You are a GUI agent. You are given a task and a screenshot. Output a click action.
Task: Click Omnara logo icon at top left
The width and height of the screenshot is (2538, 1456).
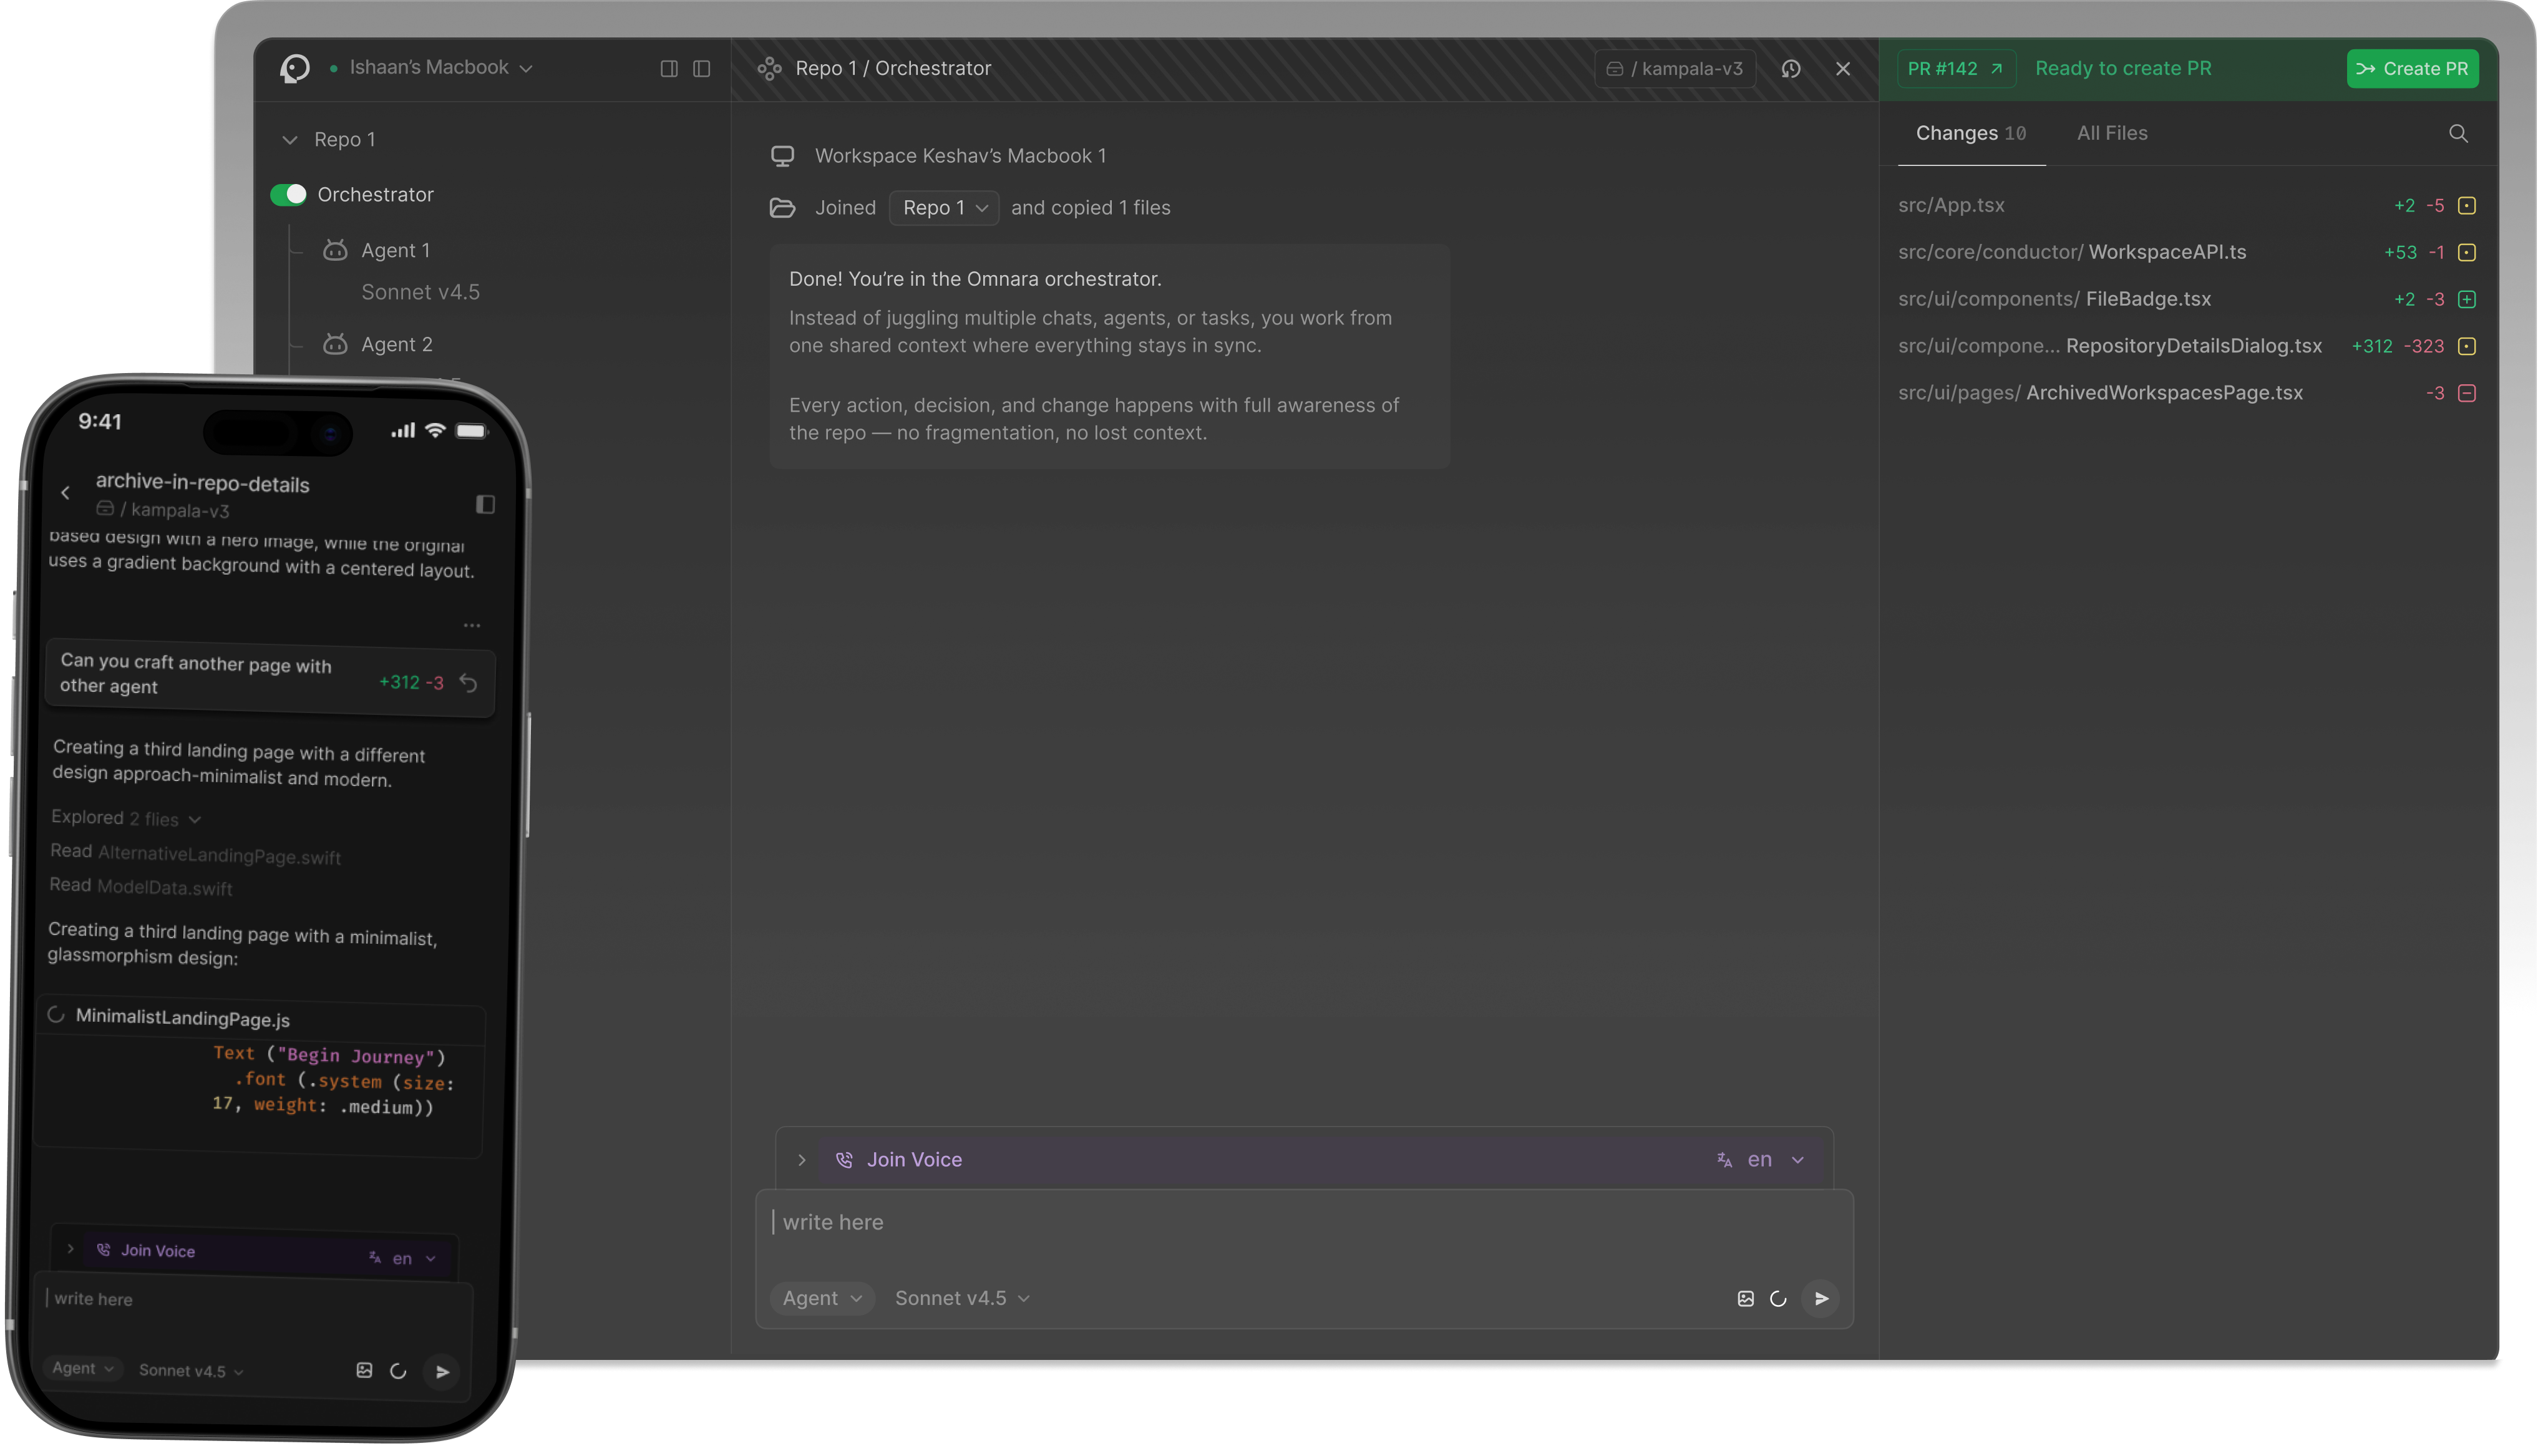295,68
